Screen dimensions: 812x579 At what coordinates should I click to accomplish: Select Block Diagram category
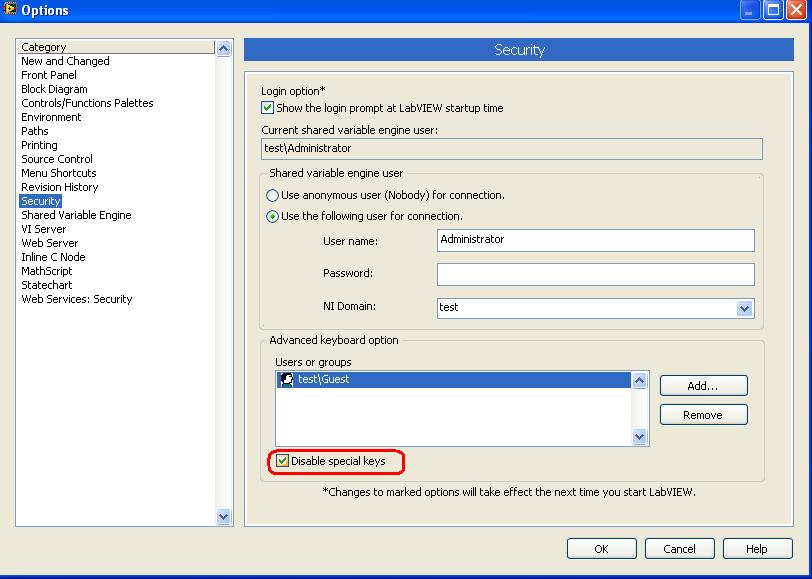coord(54,89)
